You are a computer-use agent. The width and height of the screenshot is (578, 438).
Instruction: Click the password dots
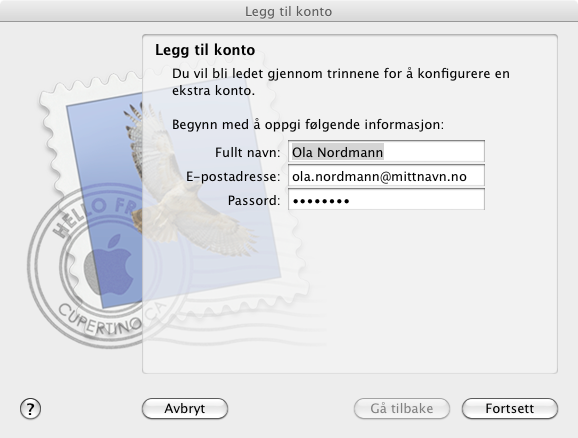click(321, 201)
